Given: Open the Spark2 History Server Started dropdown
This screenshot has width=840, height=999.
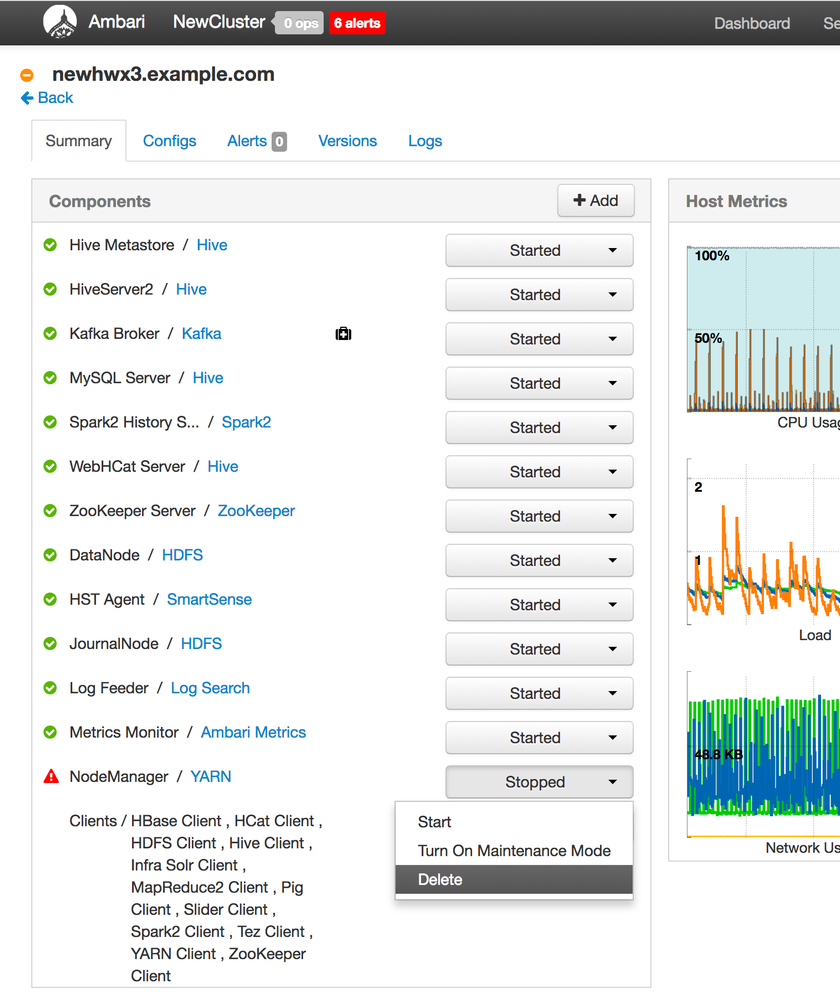Looking at the screenshot, I should [539, 428].
